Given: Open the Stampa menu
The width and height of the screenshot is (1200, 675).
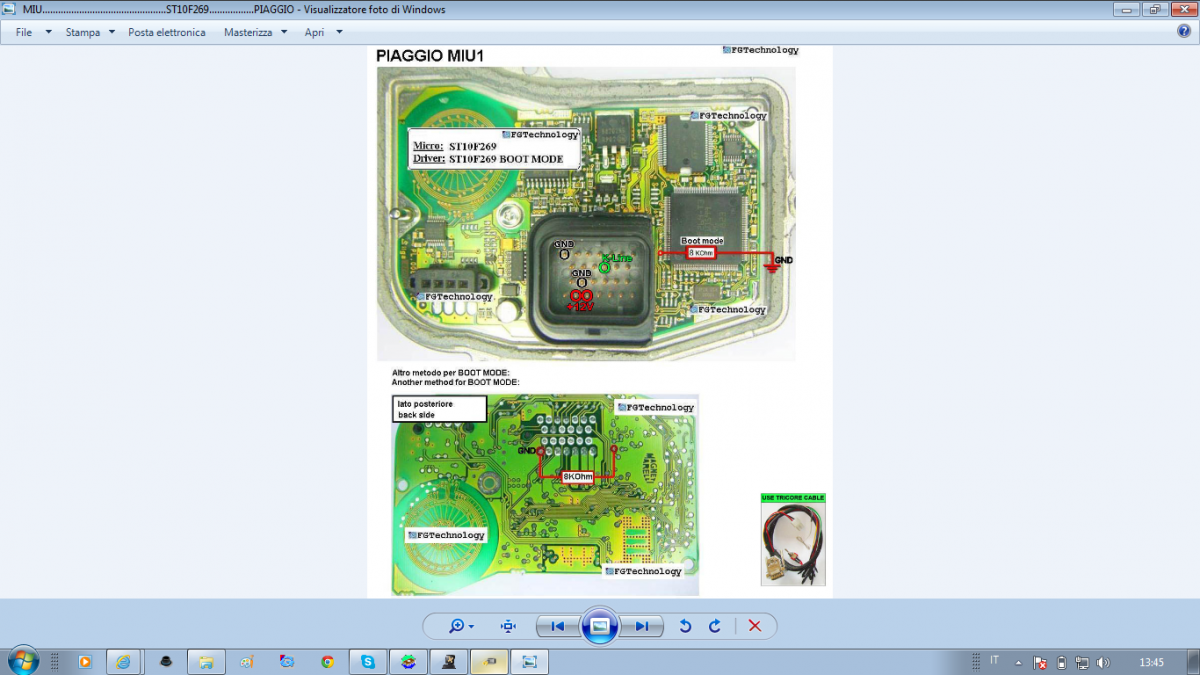Looking at the screenshot, I should click(83, 32).
